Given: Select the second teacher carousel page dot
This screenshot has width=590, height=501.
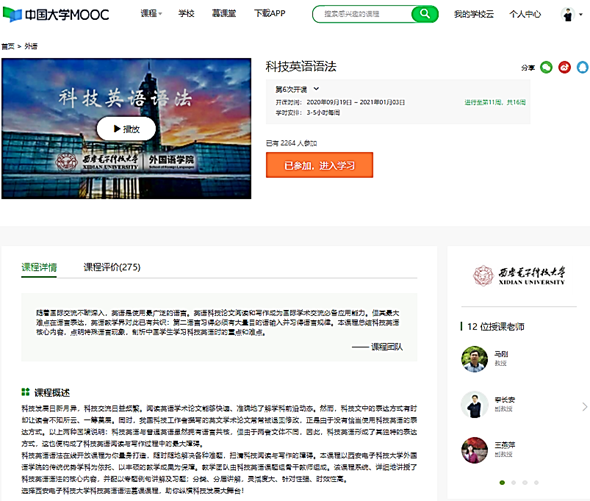Looking at the screenshot, I should pyautogui.click(x=513, y=482).
